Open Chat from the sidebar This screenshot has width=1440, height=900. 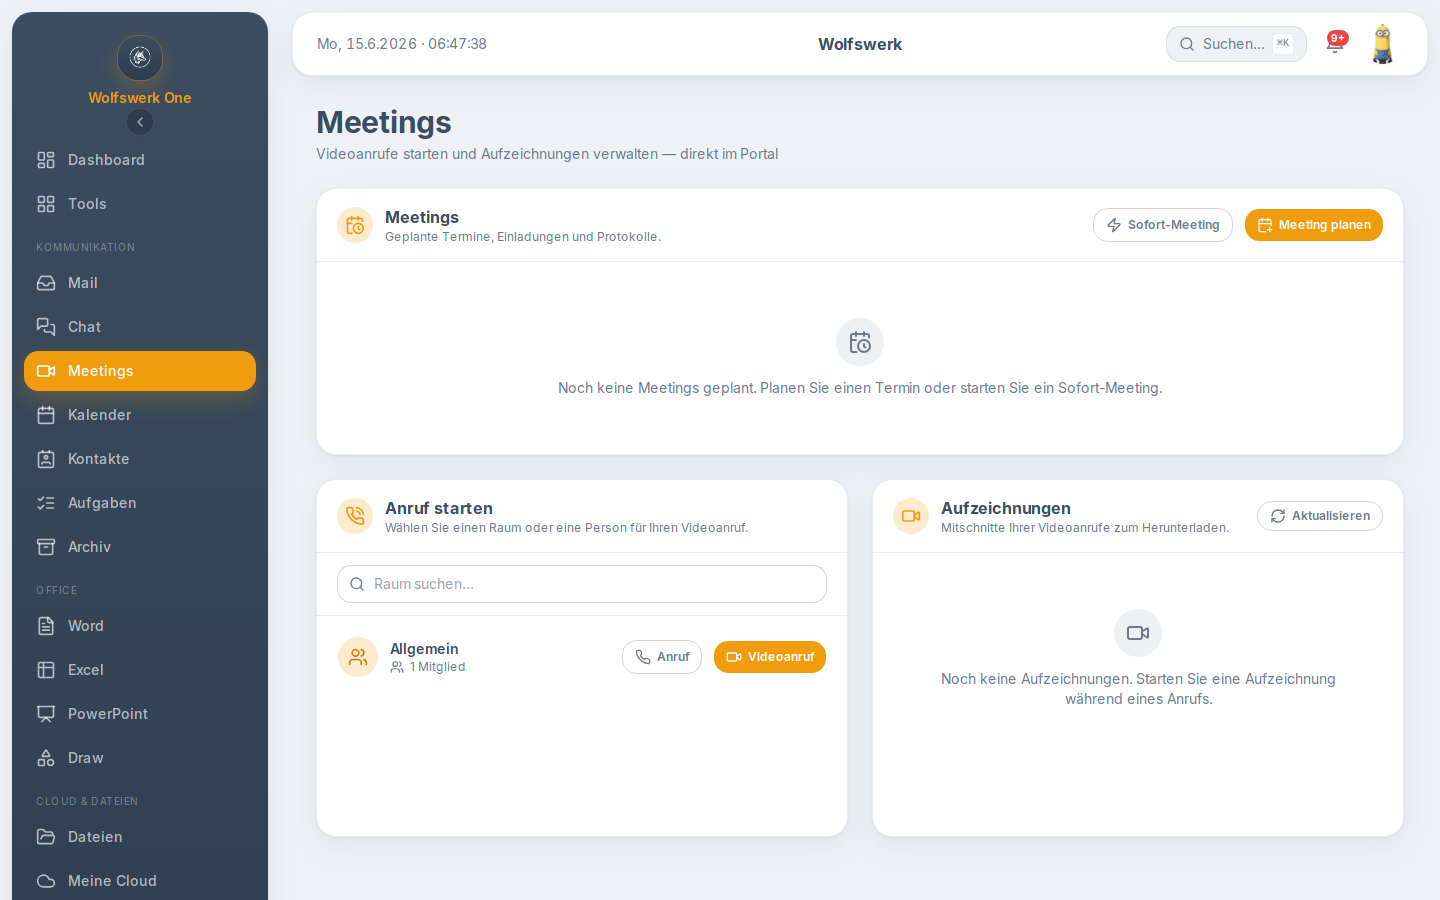140,327
